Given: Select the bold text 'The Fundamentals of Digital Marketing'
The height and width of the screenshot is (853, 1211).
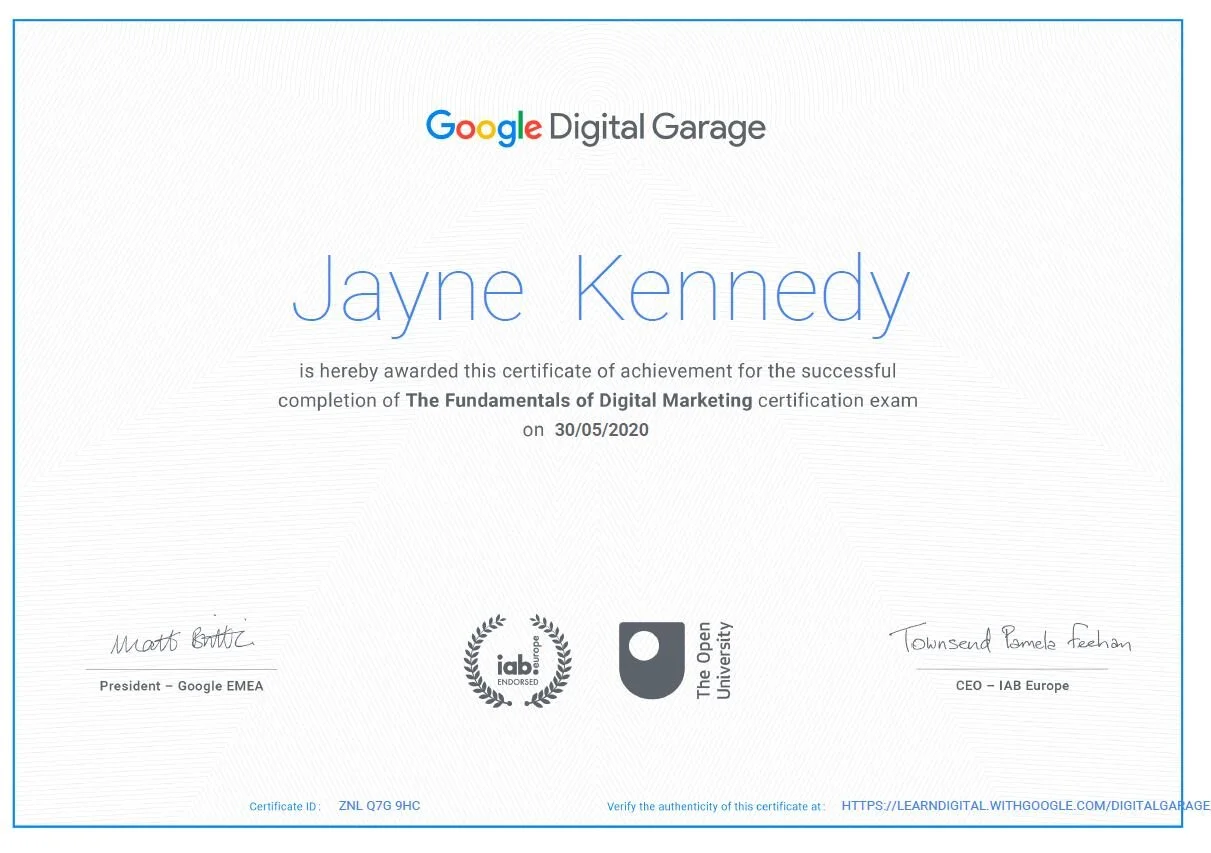Looking at the screenshot, I should click(x=578, y=400).
